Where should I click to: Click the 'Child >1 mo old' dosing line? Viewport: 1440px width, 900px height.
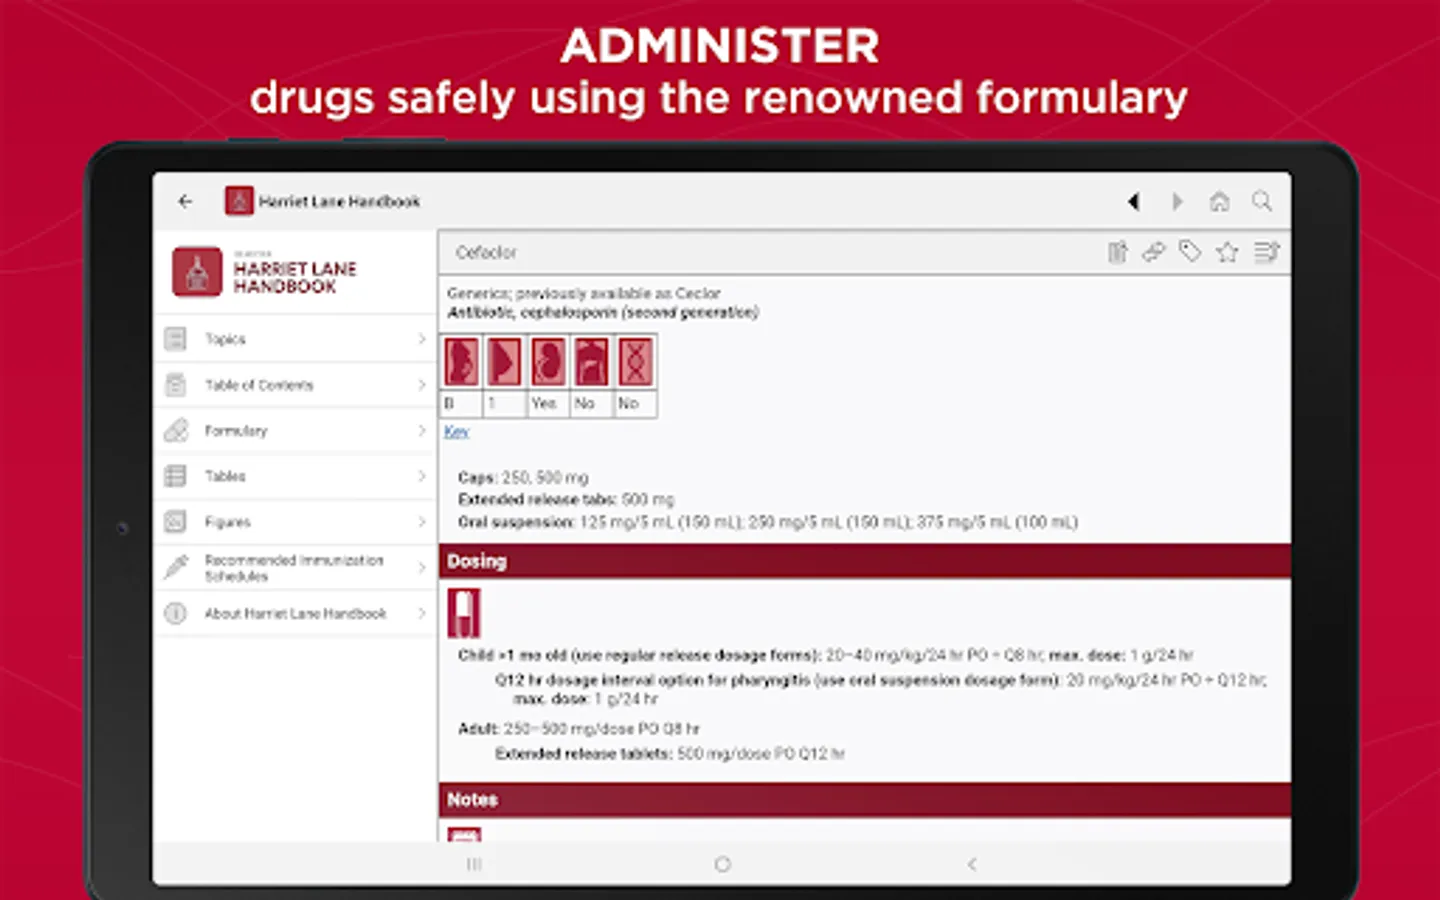click(x=826, y=656)
